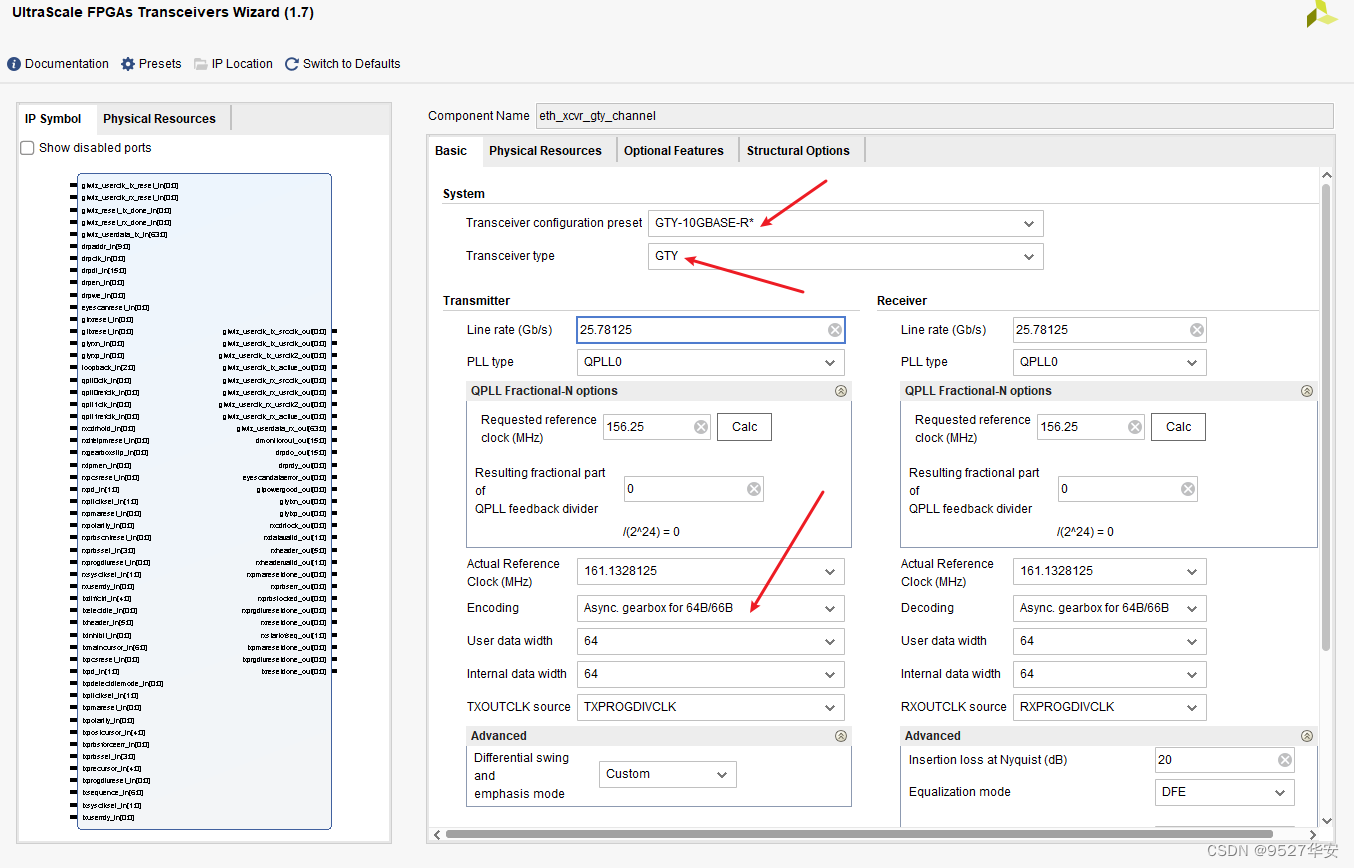Image resolution: width=1354 pixels, height=868 pixels.
Task: Click Switch to Defaults label
Action: click(x=351, y=64)
